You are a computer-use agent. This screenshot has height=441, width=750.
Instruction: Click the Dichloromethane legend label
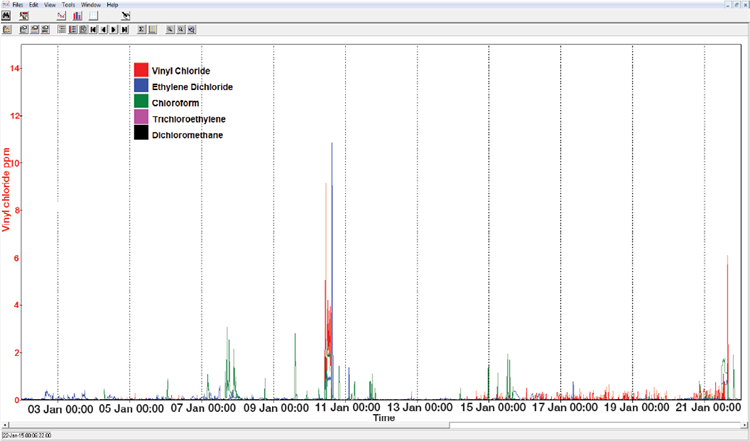(x=188, y=135)
